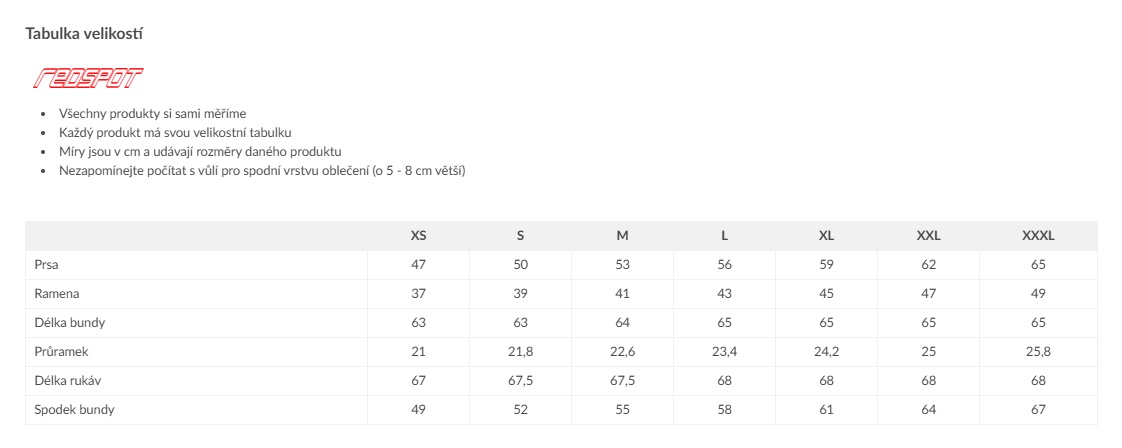Select the Ramena value for size S
The height and width of the screenshot is (448, 1122).
pos(520,294)
